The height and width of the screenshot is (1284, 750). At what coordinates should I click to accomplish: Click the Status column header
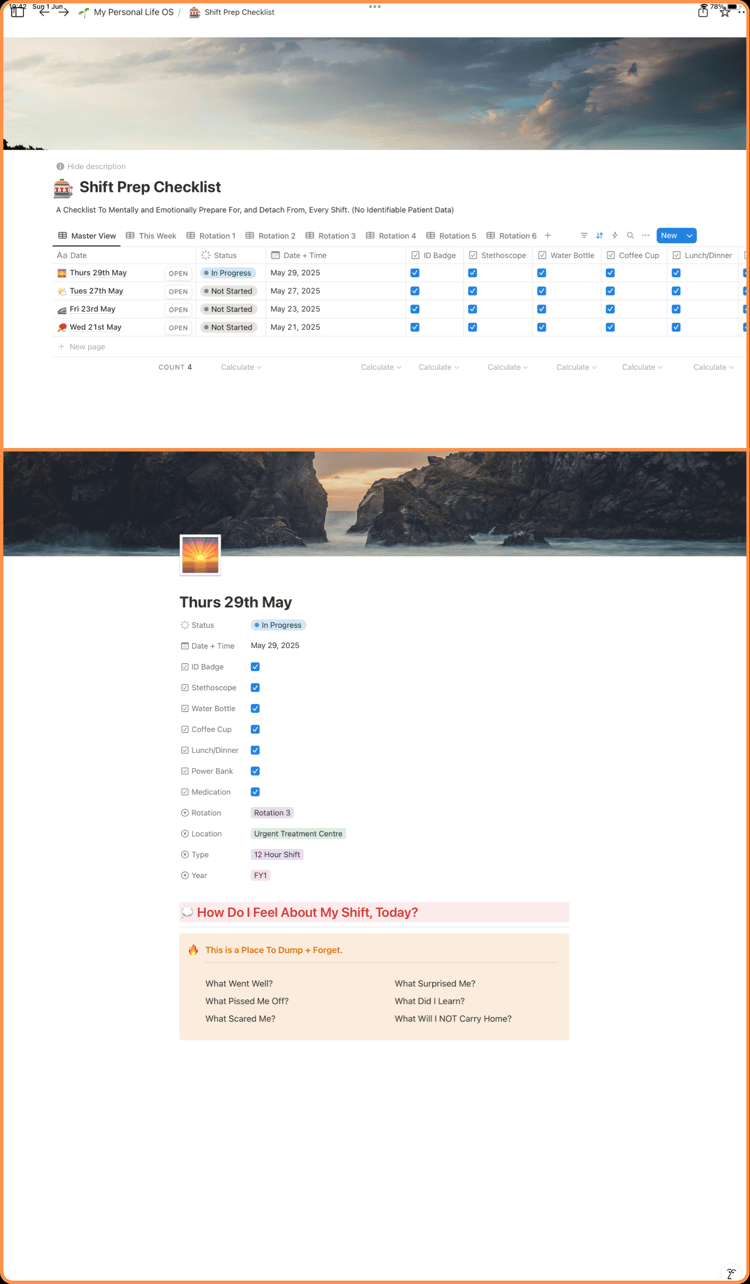point(231,255)
